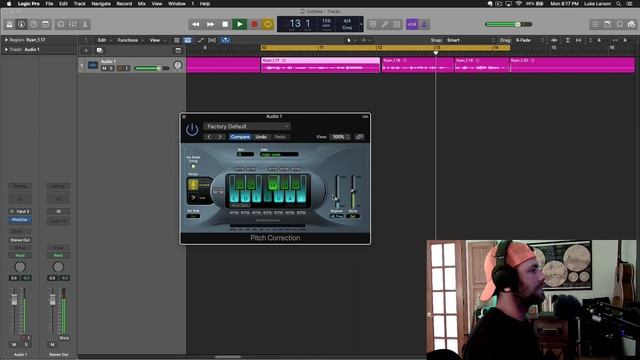Open the List Editors button
Viewport: 640px width, 360px height.
coord(596,24)
